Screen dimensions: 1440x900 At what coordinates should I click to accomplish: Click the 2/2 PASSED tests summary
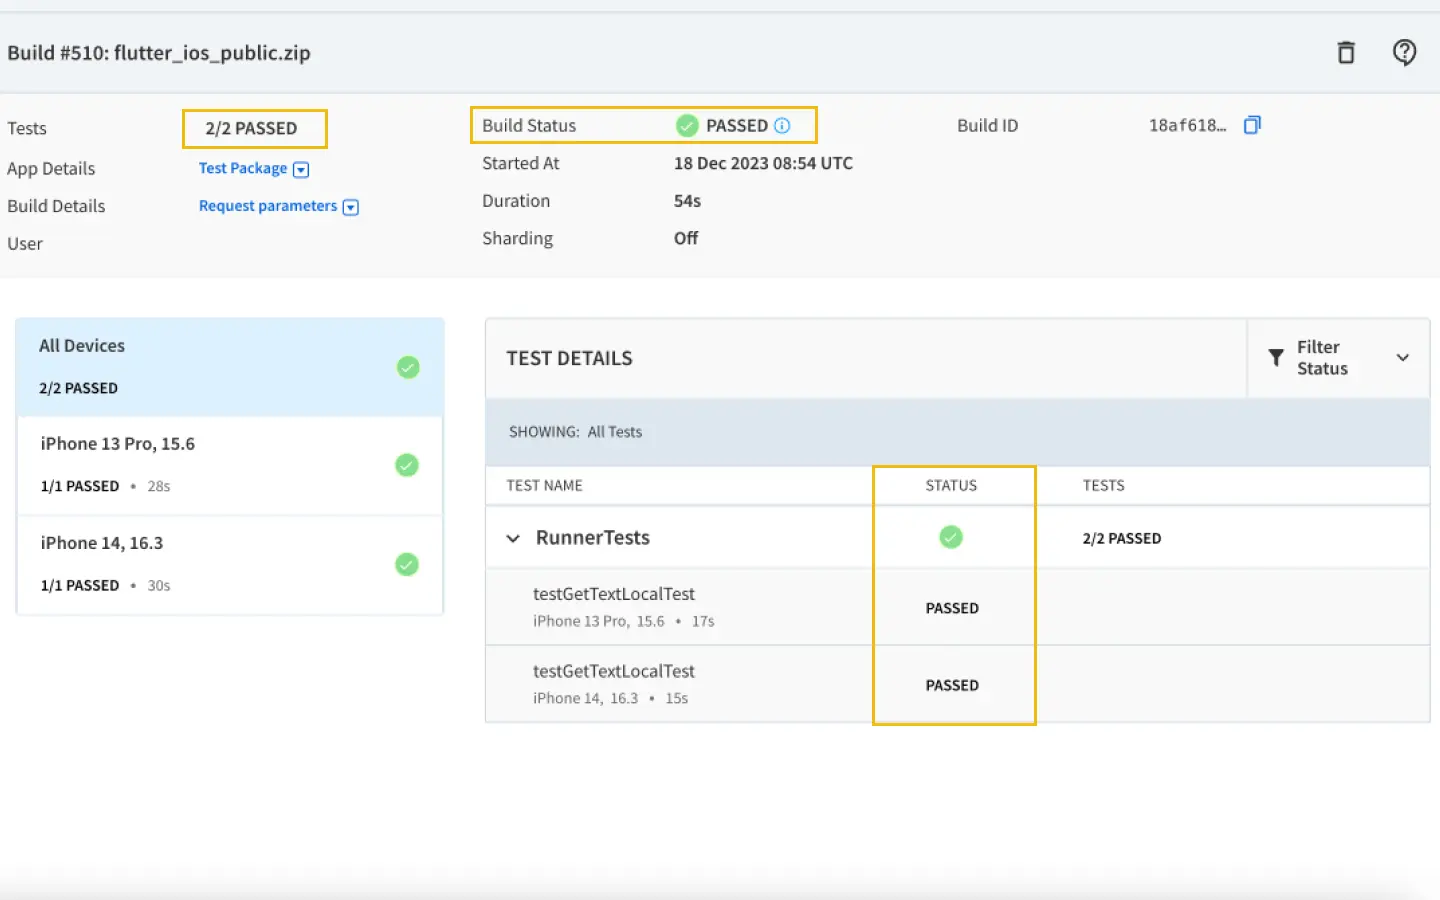pyautogui.click(x=252, y=128)
